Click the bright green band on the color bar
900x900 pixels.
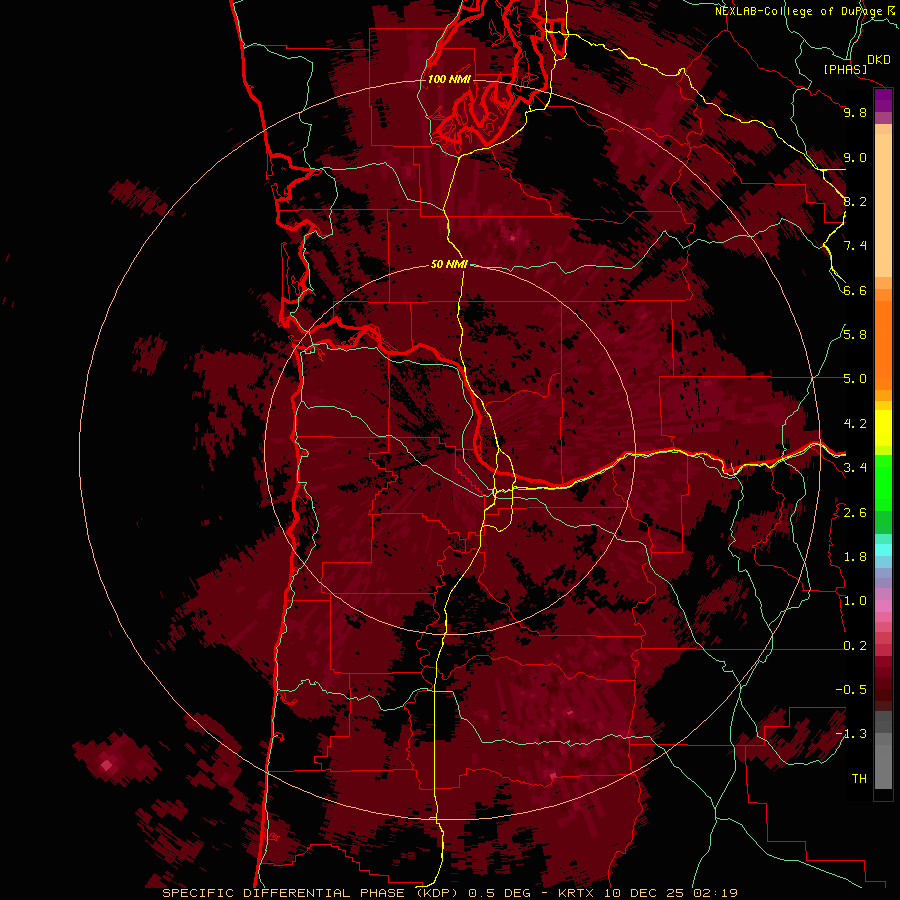[883, 482]
